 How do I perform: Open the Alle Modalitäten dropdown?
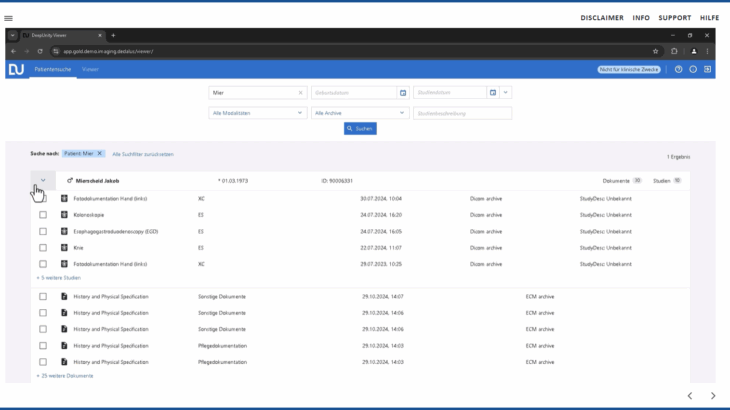pyautogui.click(x=258, y=113)
